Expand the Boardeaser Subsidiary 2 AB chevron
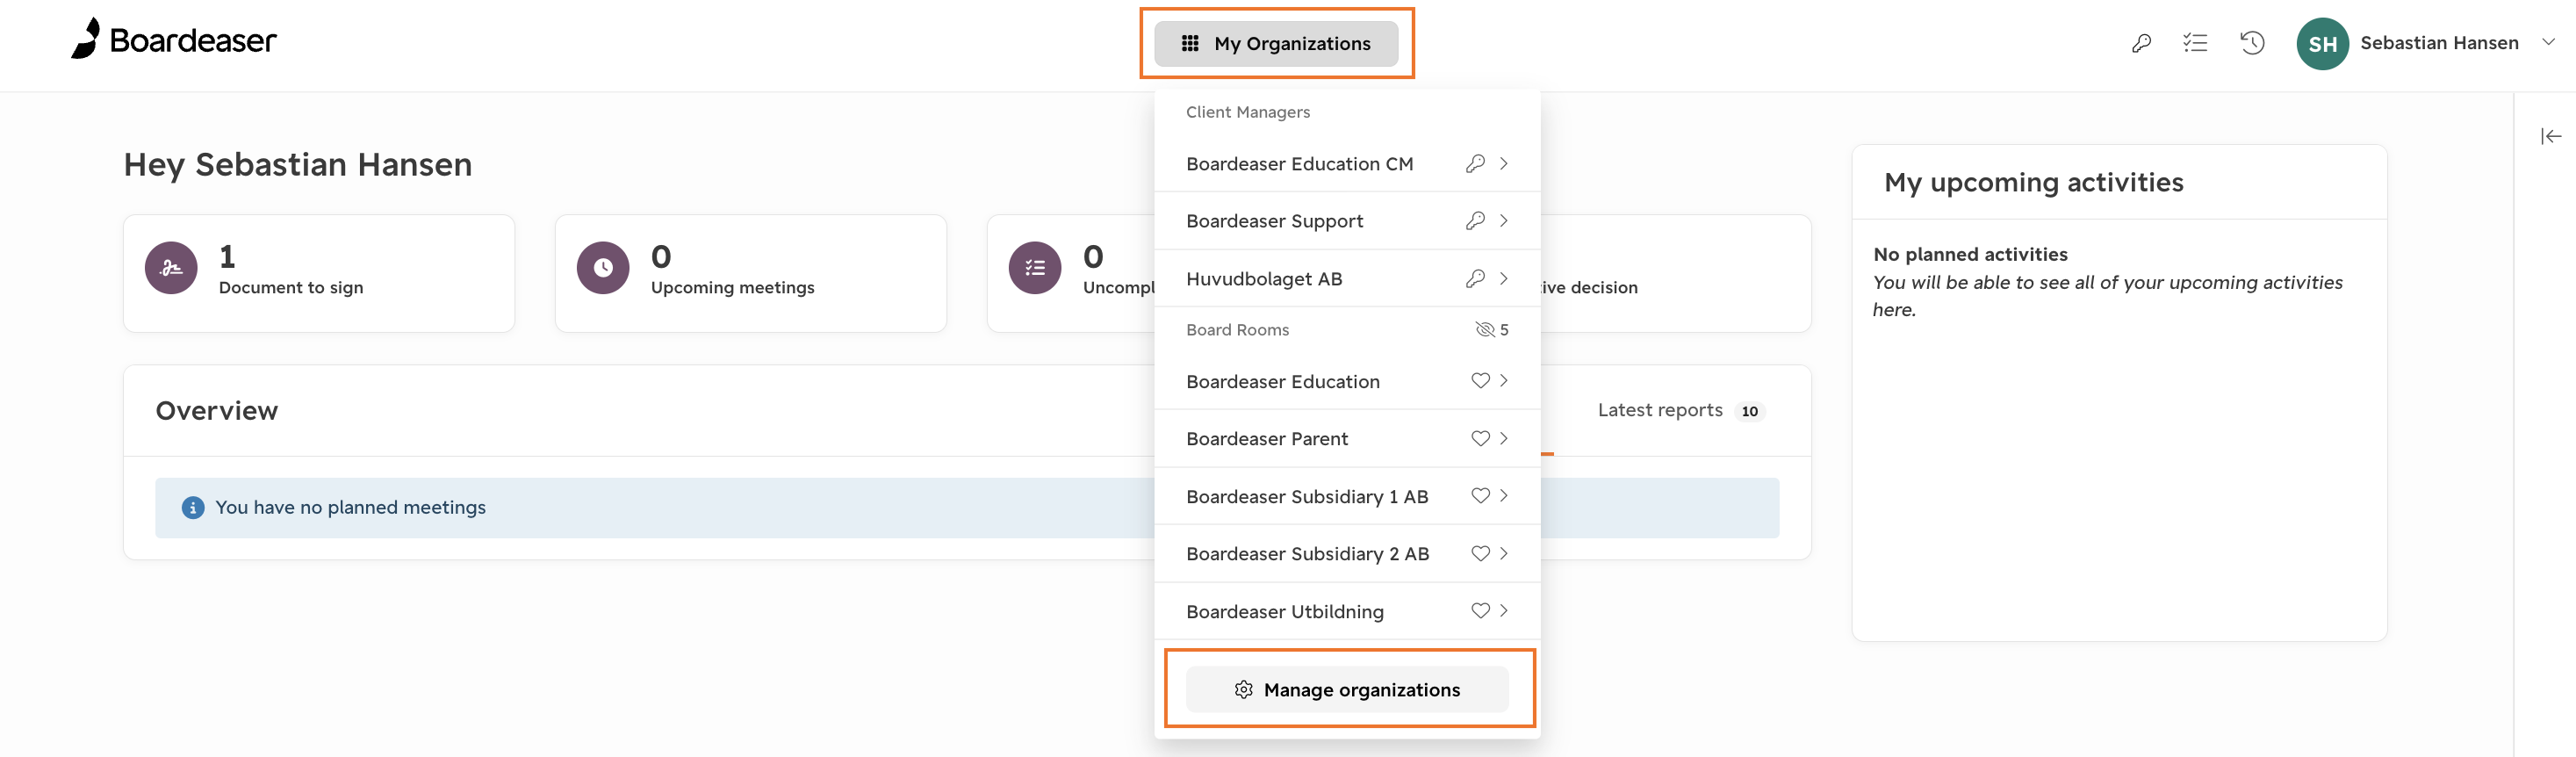 tap(1503, 553)
